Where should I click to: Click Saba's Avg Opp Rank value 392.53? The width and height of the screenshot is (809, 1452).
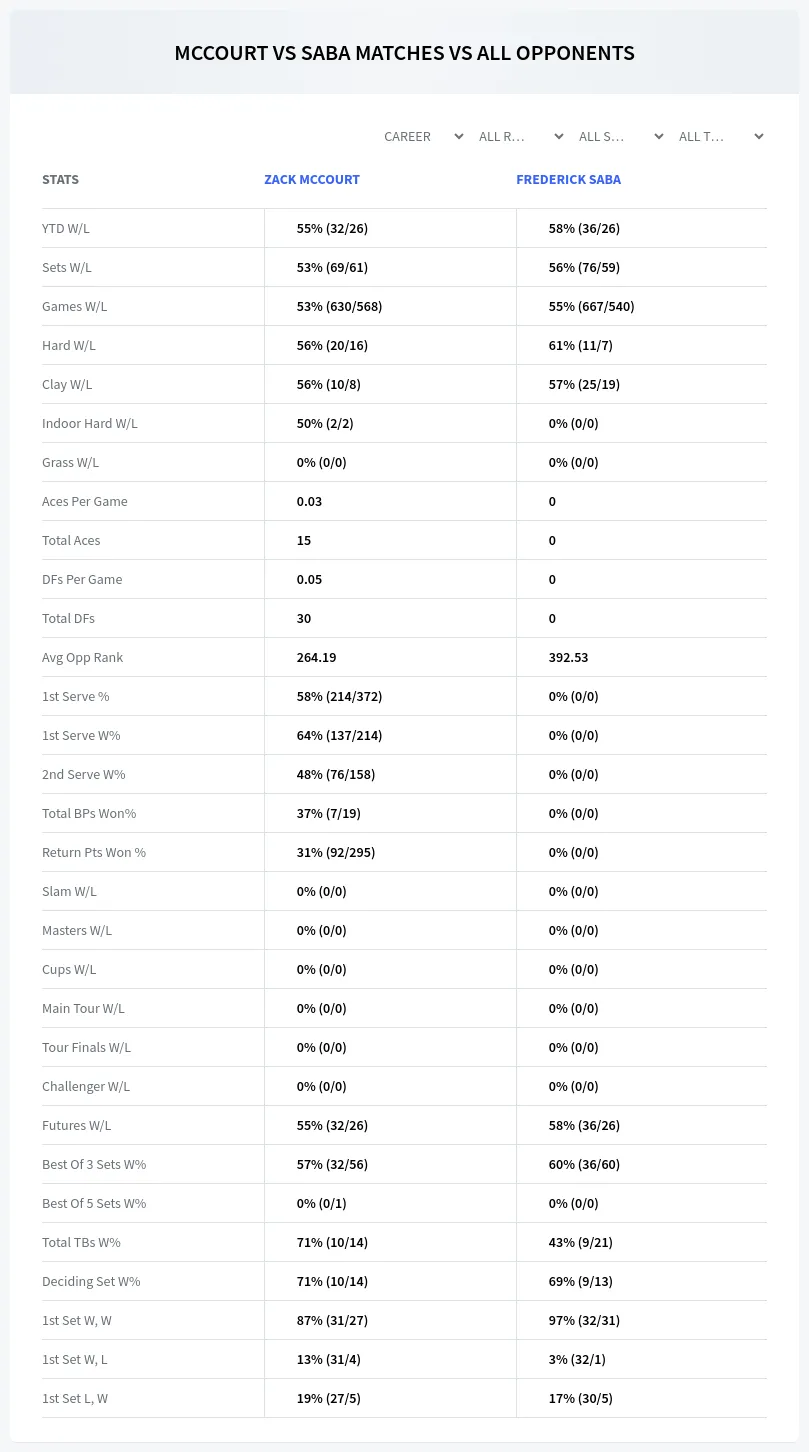tap(568, 657)
